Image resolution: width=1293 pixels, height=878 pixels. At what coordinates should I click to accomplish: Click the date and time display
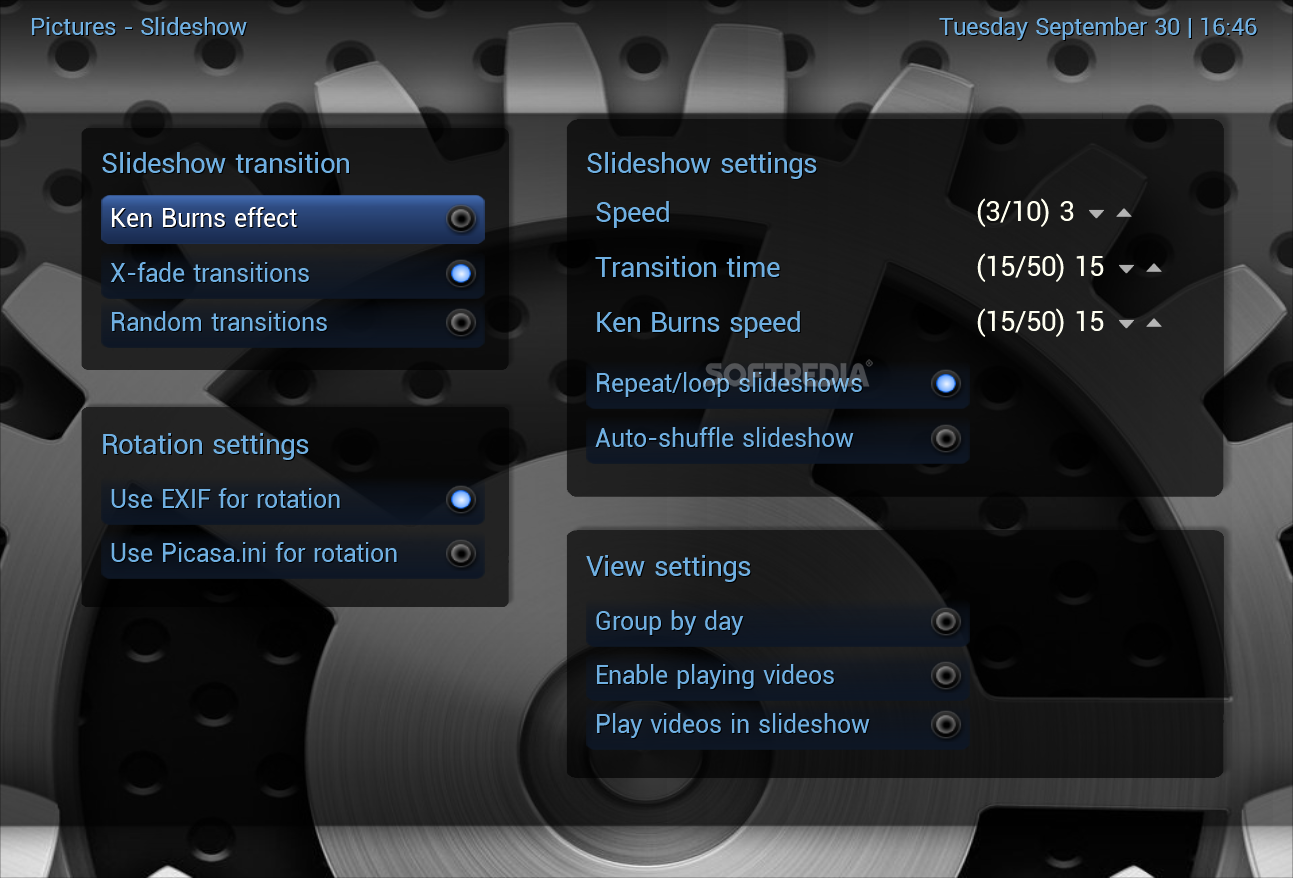pyautogui.click(x=1097, y=27)
